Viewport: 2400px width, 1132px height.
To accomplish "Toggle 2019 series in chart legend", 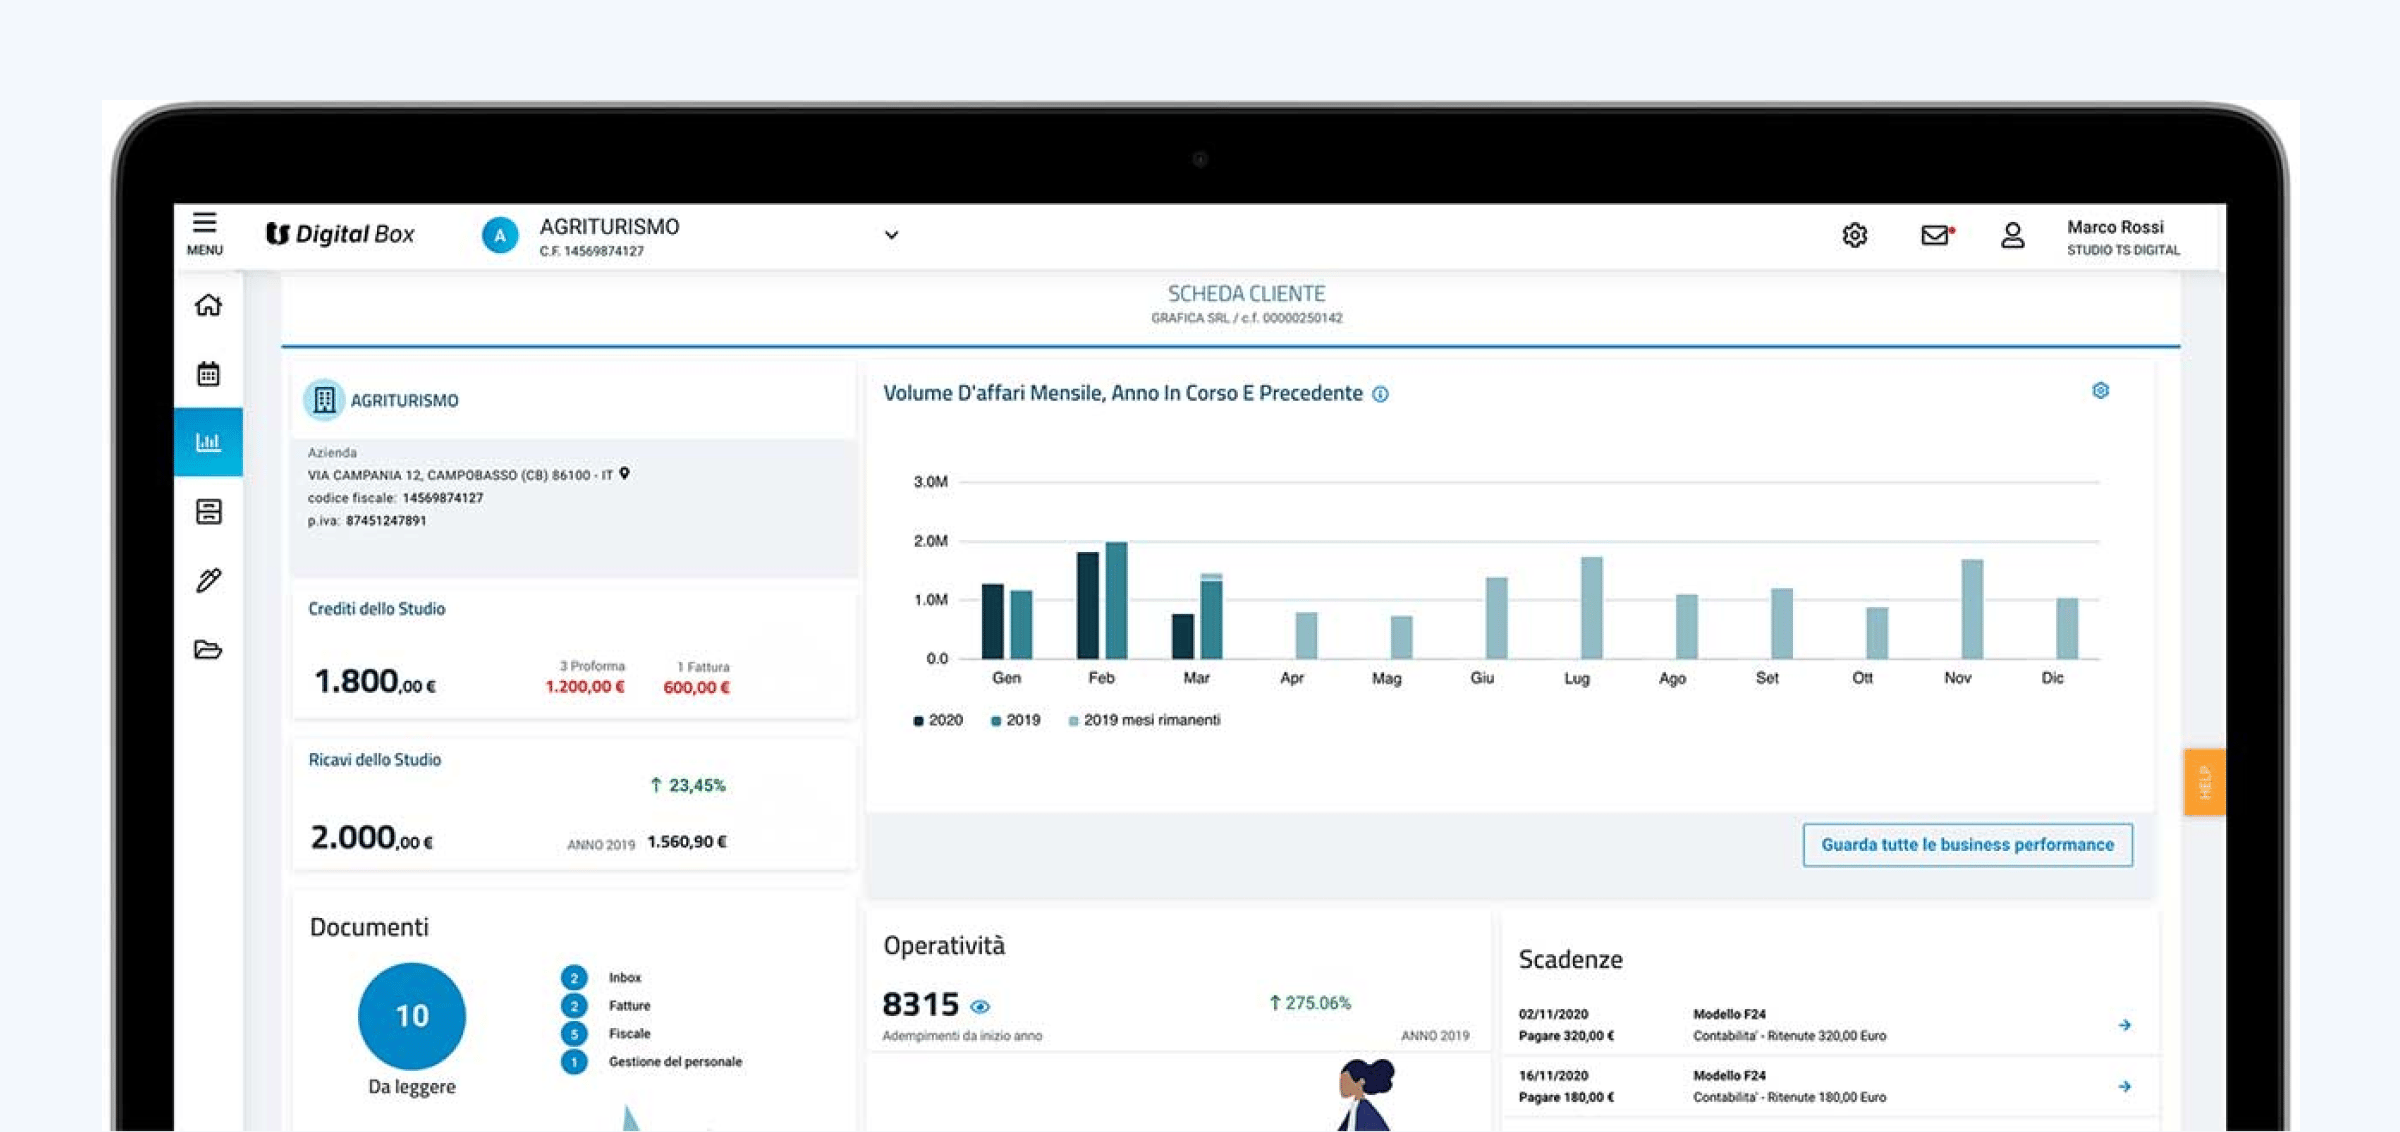I will [1015, 720].
